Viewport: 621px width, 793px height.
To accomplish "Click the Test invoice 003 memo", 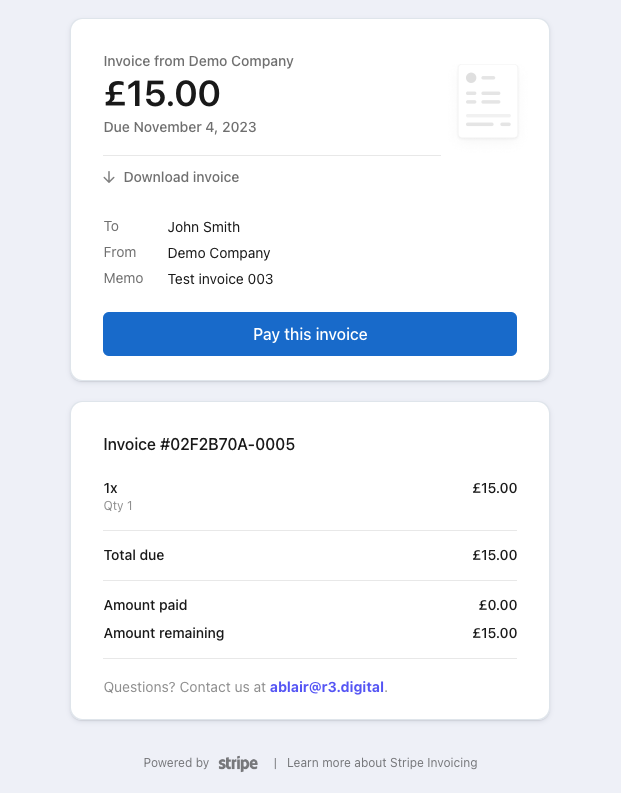I will pos(220,279).
